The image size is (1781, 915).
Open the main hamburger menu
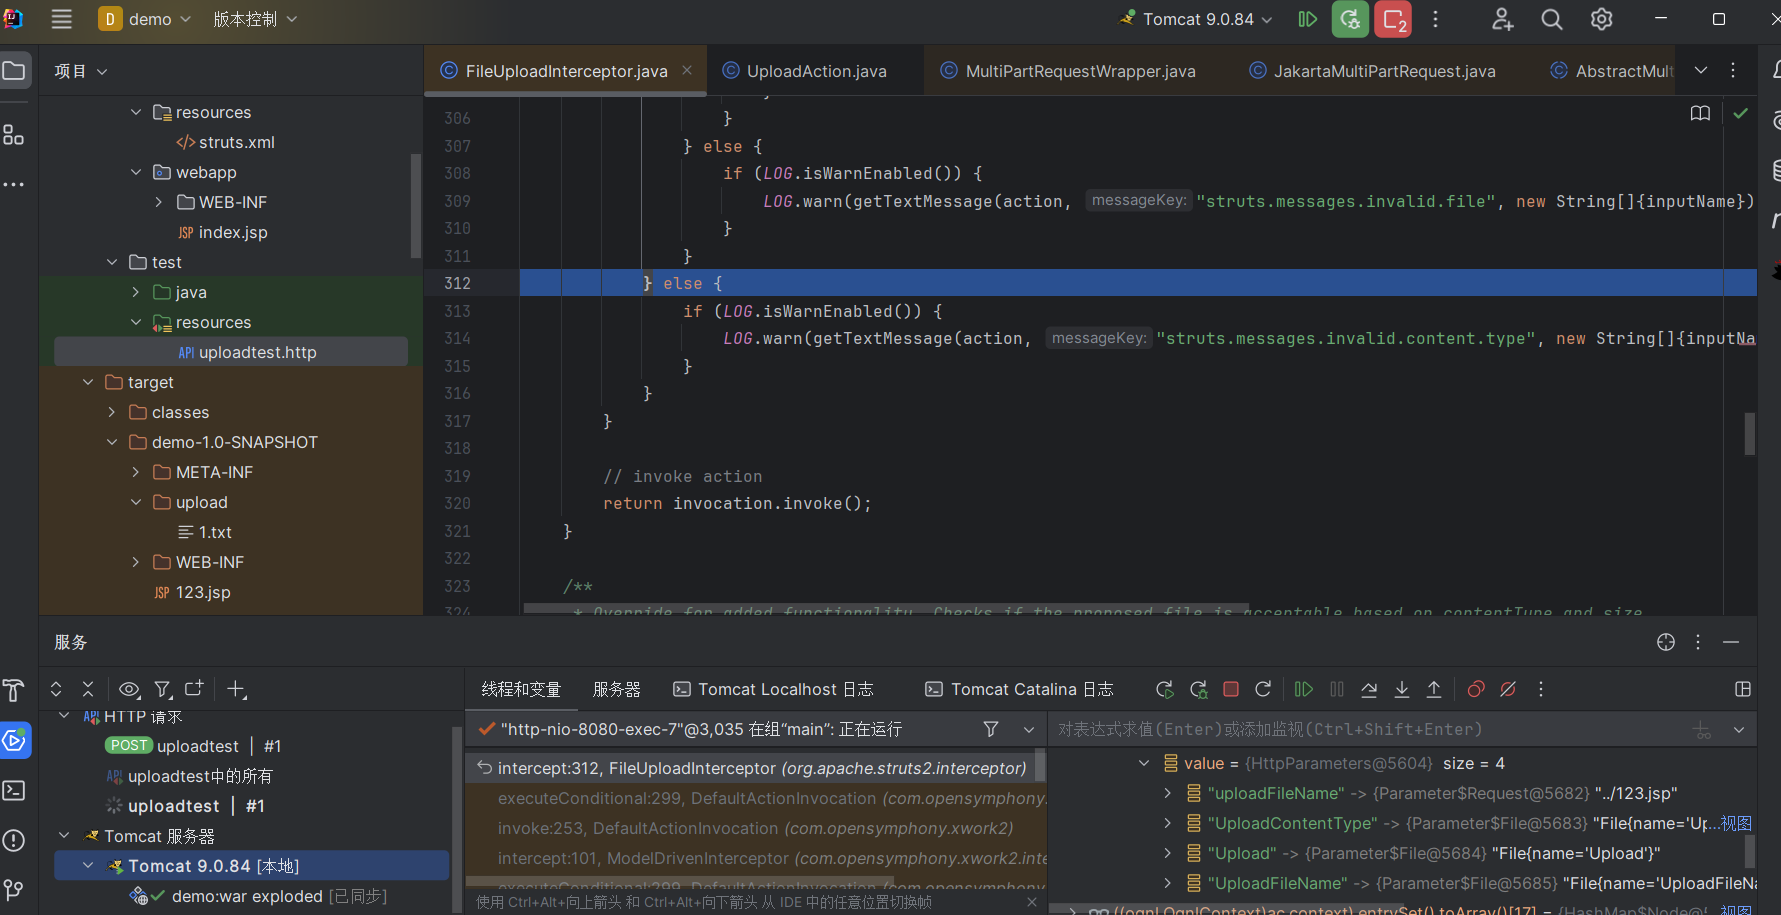(62, 19)
